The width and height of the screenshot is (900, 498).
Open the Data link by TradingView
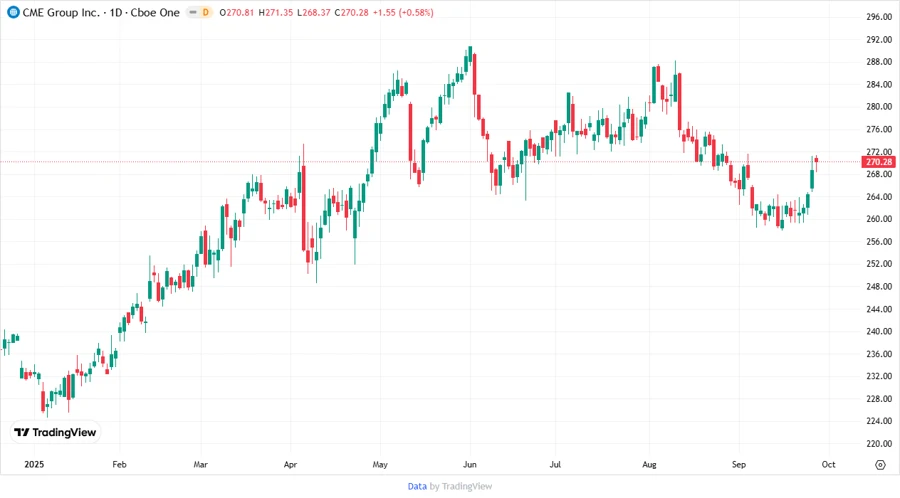tap(417, 486)
